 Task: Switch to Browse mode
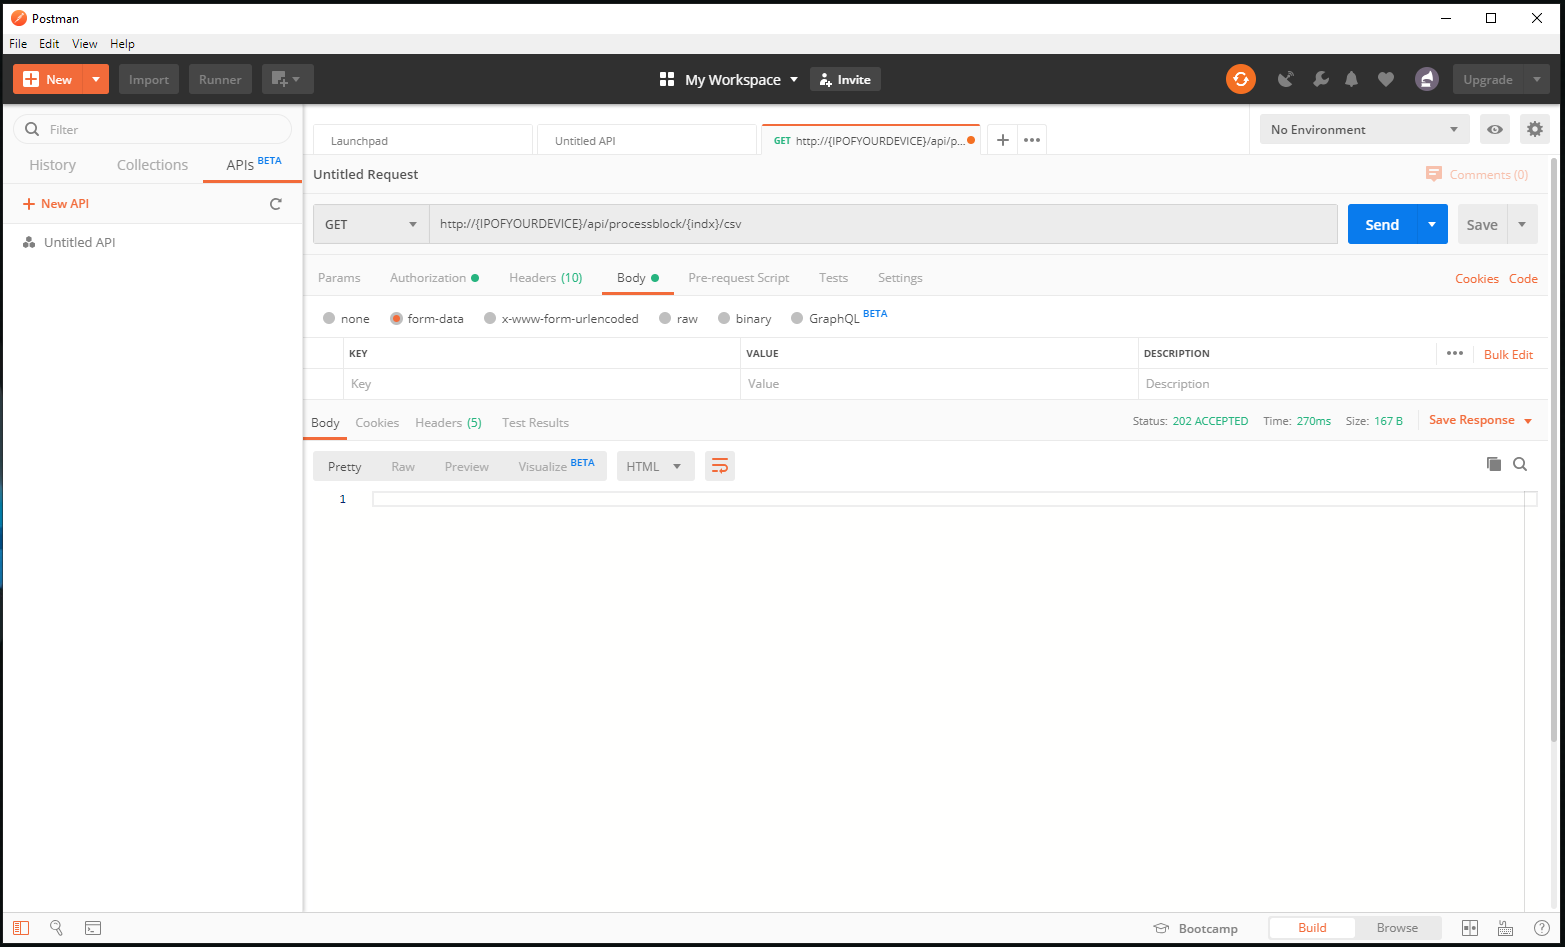click(x=1397, y=928)
